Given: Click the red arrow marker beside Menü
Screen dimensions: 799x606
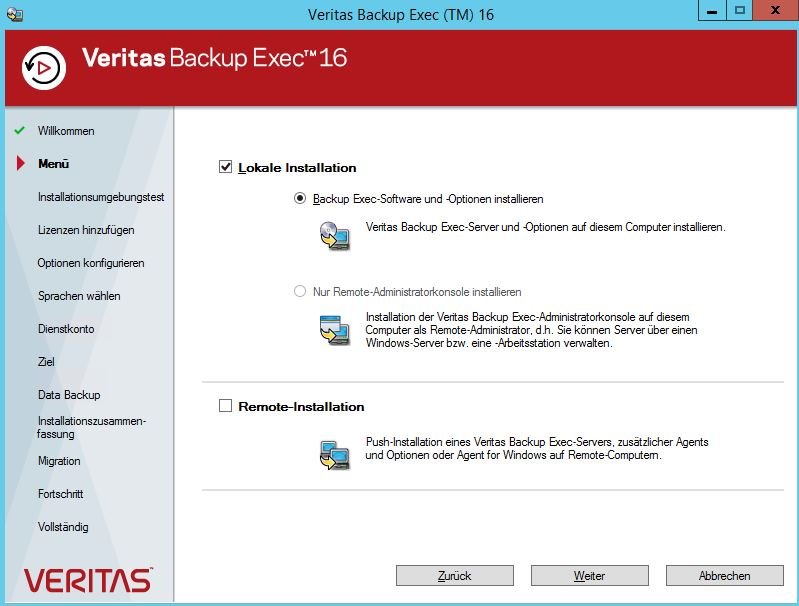Looking at the screenshot, I should pyautogui.click(x=20, y=164).
